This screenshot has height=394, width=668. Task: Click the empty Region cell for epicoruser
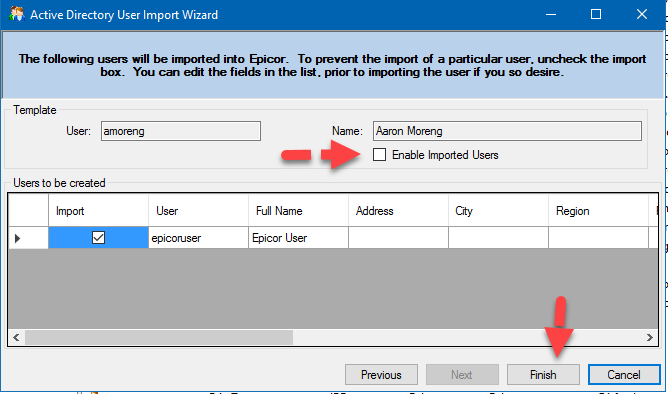tap(598, 238)
